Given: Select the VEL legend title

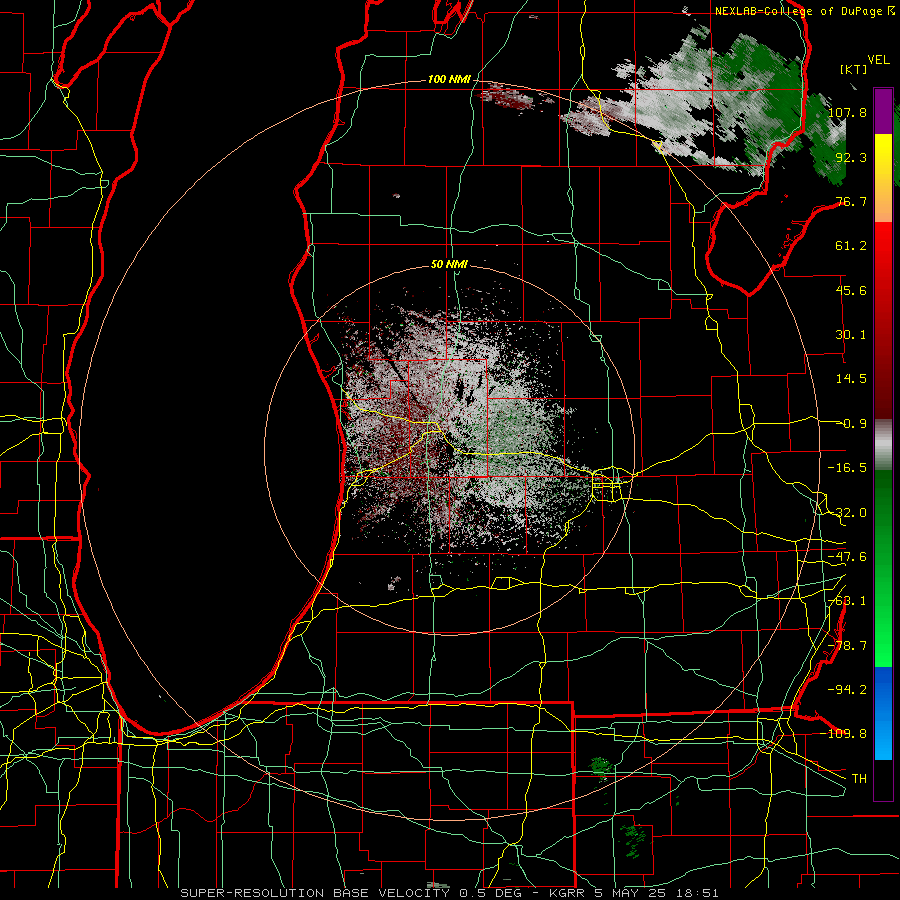Looking at the screenshot, I should pos(878,60).
